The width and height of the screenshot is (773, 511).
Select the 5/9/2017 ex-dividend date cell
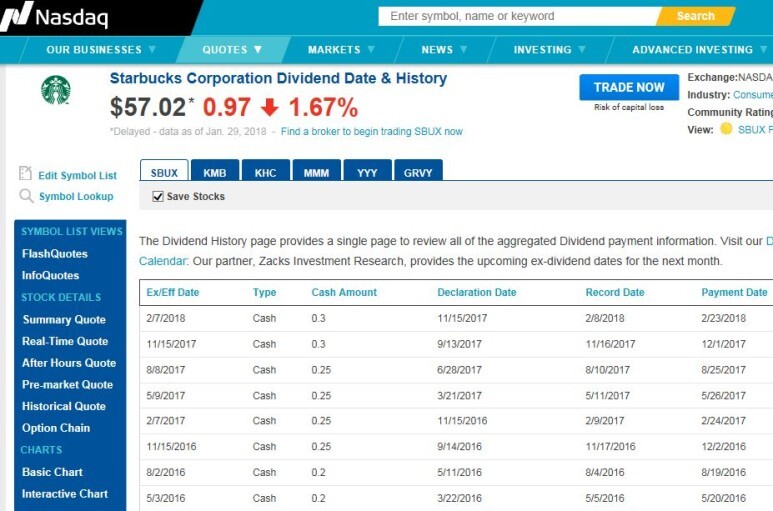(166, 396)
